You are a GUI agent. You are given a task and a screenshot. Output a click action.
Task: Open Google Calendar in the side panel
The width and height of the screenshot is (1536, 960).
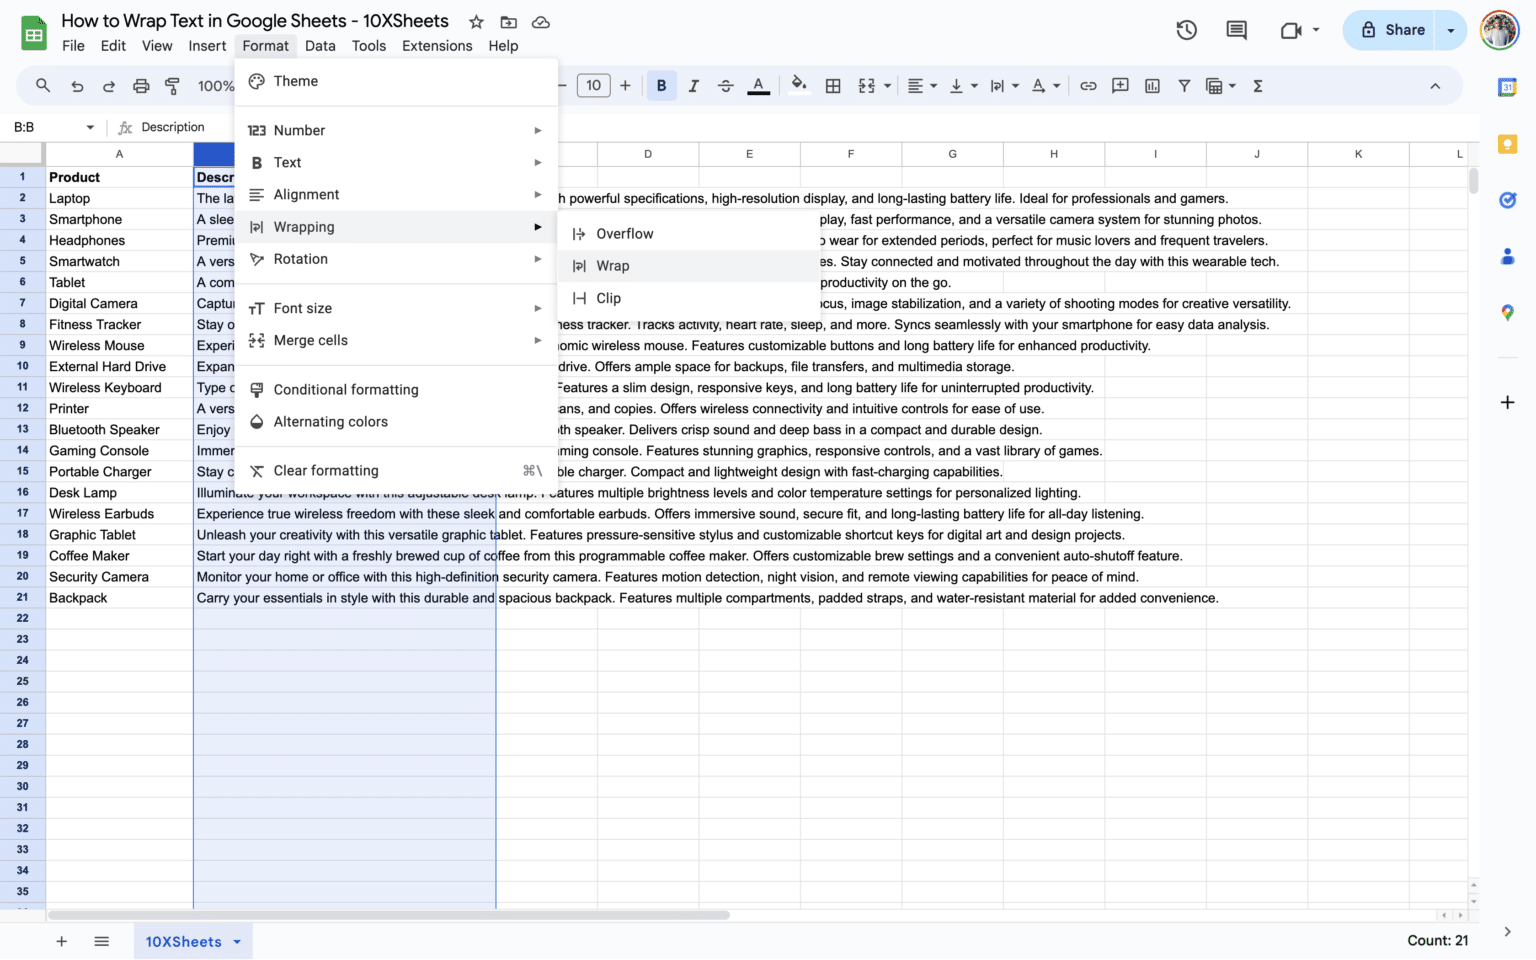click(1508, 87)
